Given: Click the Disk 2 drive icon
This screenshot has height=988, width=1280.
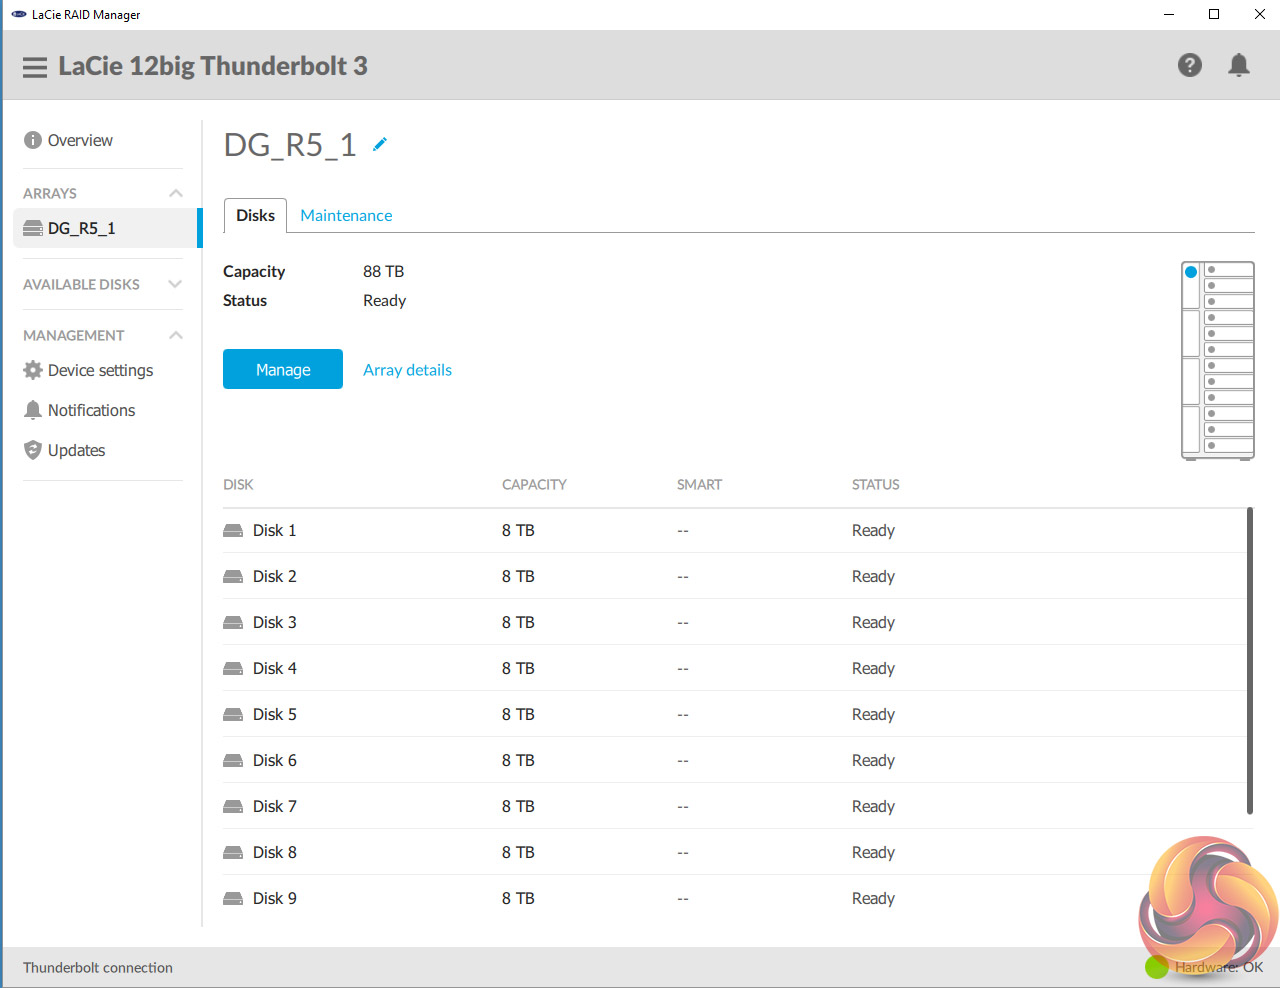Looking at the screenshot, I should (x=233, y=576).
